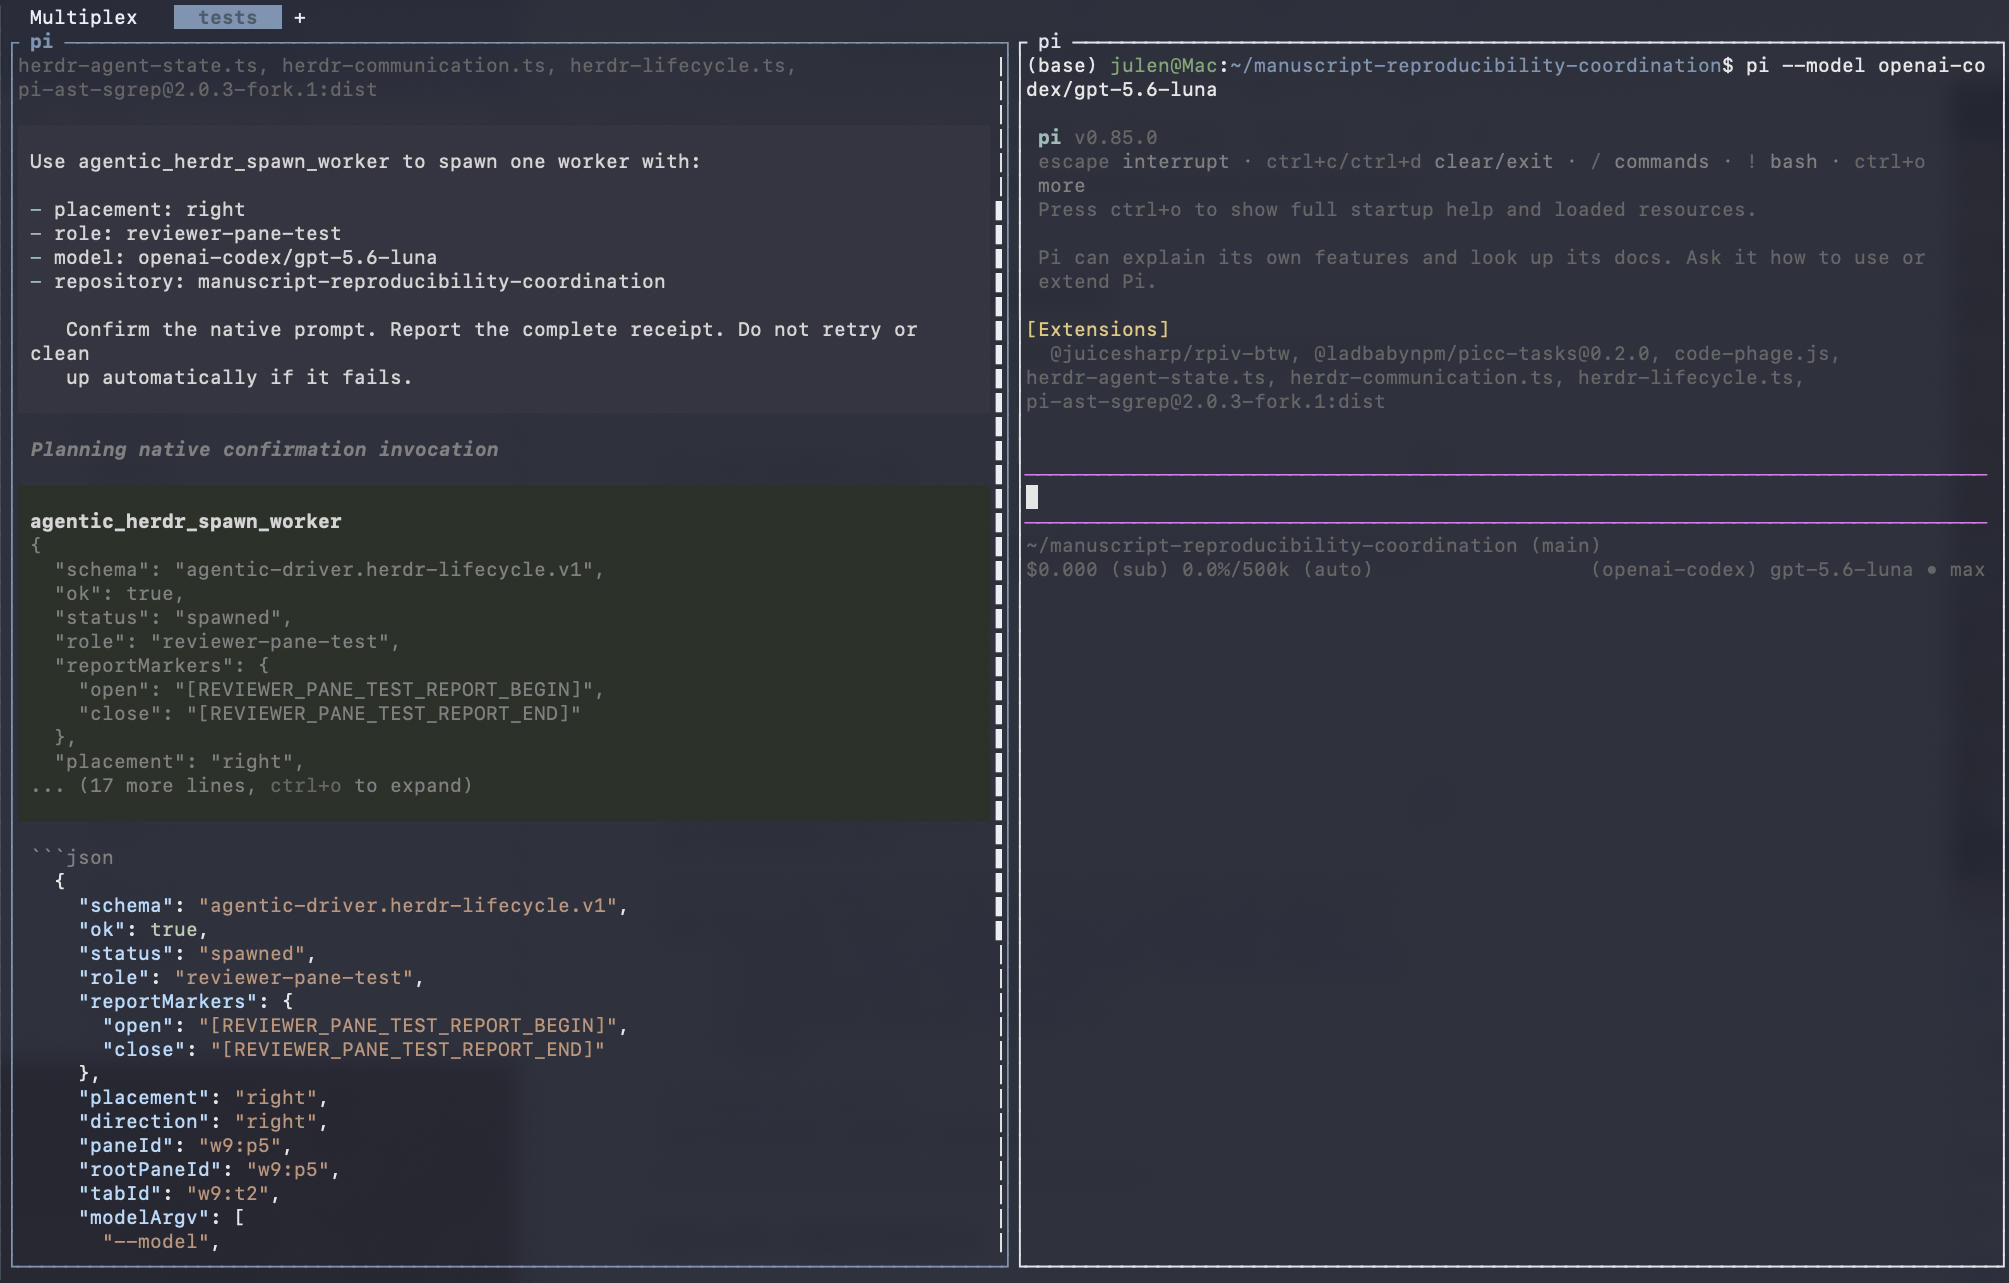
Task: Click 'Planning native confirmation invocation' status line
Action: pyautogui.click(x=264, y=449)
